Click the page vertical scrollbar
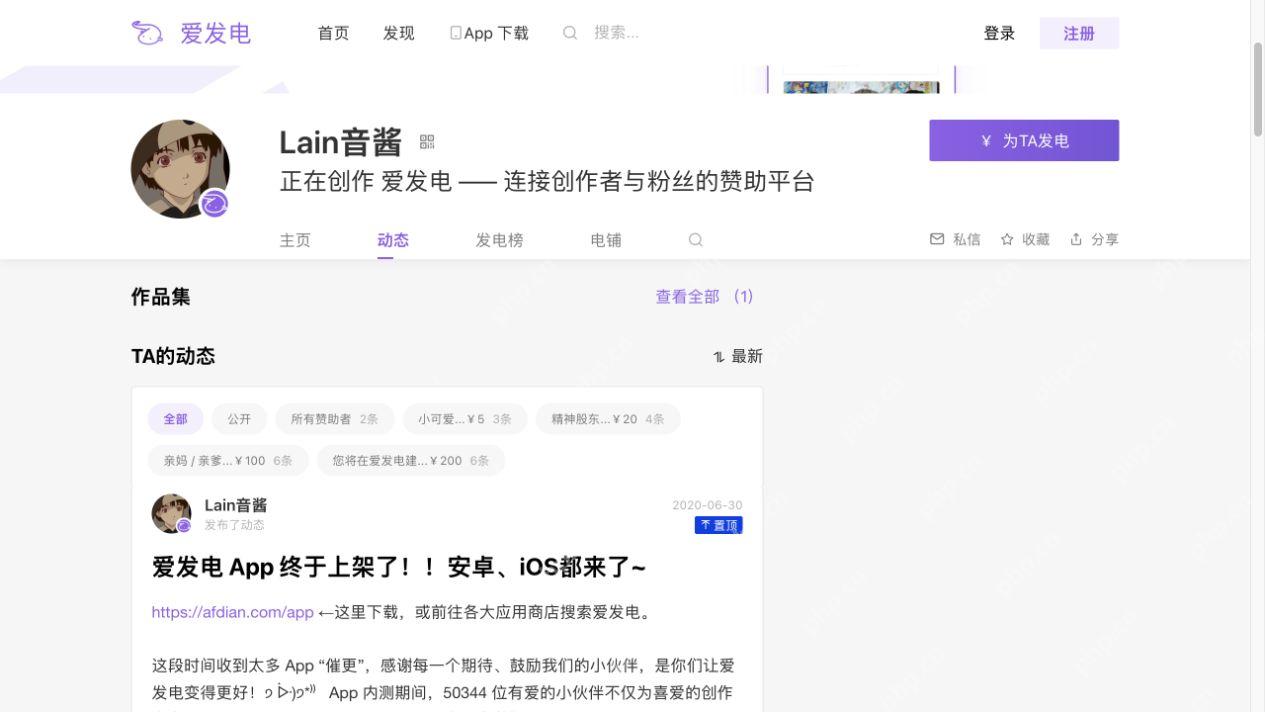Screen dimensions: 1265x712 coord(1258,90)
